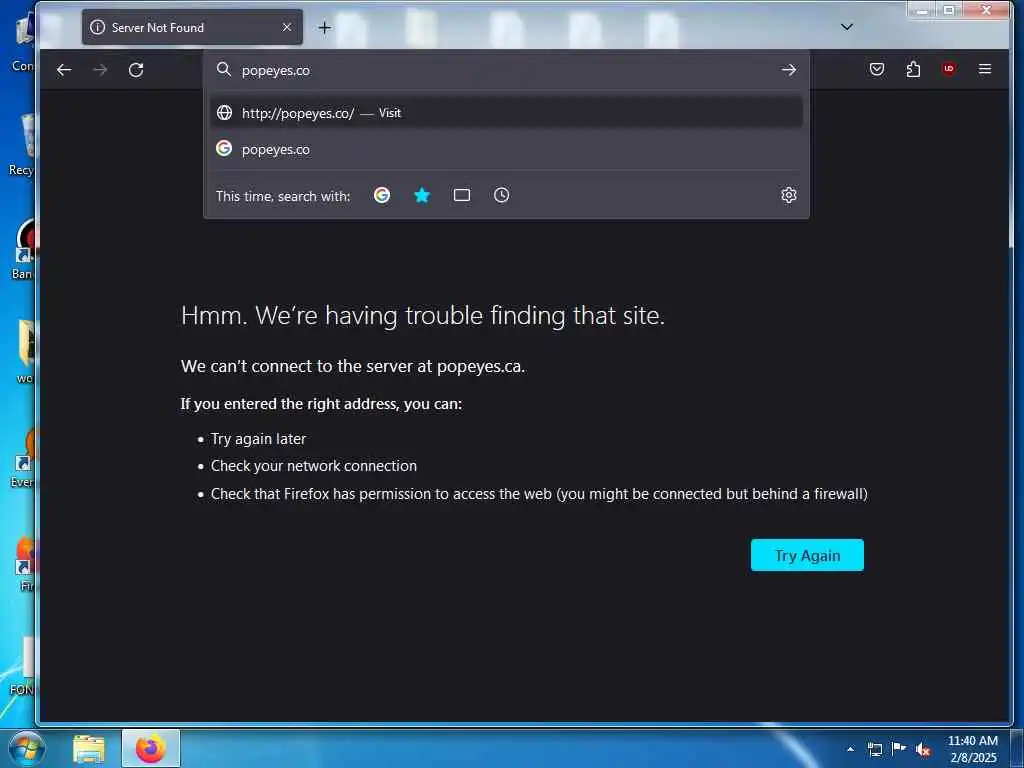Select Google search suggestion popeyes.co

tap(506, 149)
